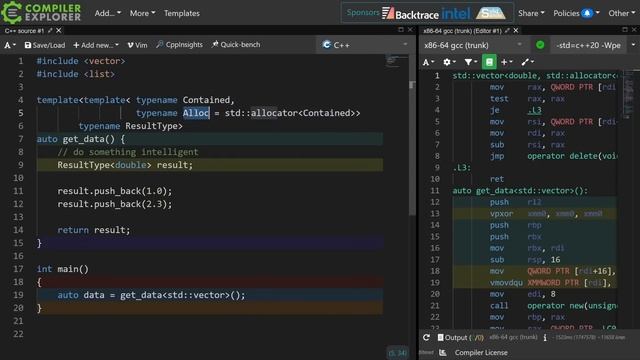The height and width of the screenshot is (360, 640).
Task: Open the compiler add tool wrench dropdown
Action: pyautogui.click(x=527, y=62)
